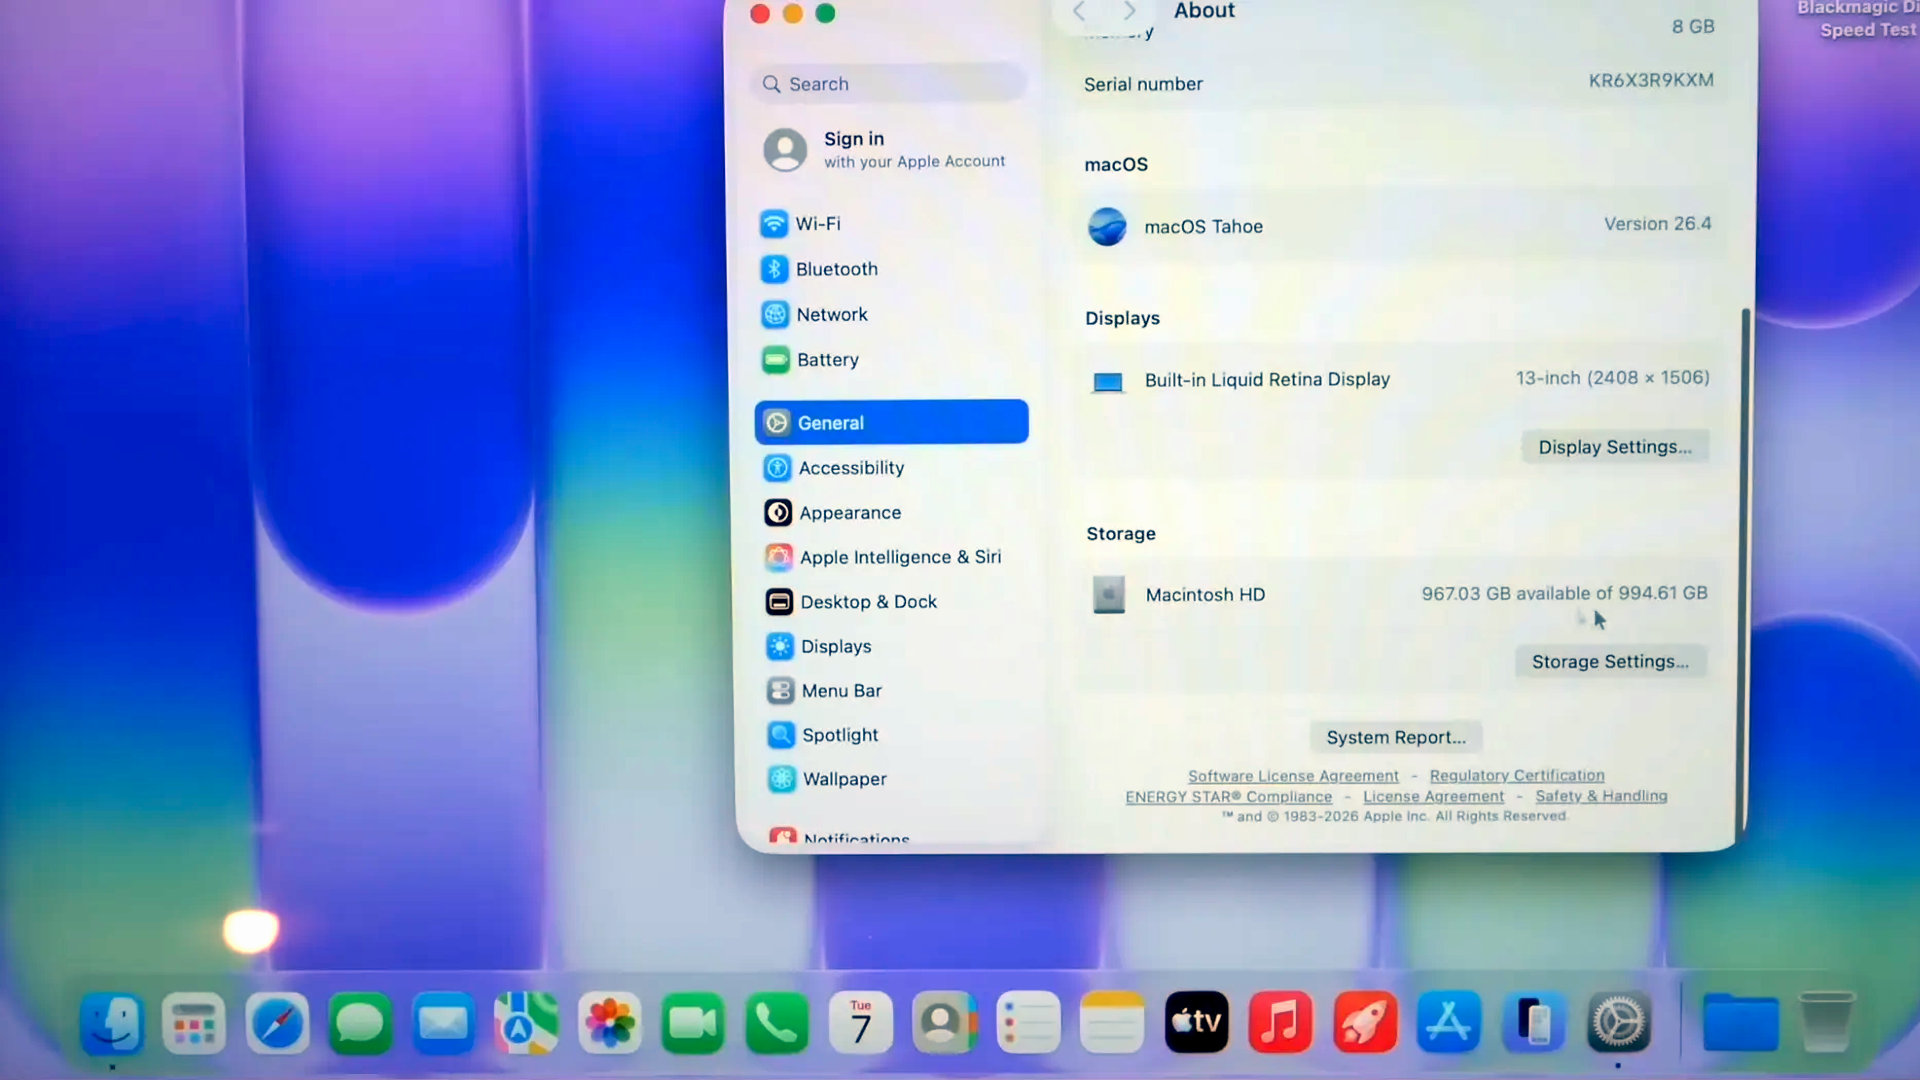Open Bluetooth settings from the sidebar
Viewport: 1920px width, 1080px height.
837,269
